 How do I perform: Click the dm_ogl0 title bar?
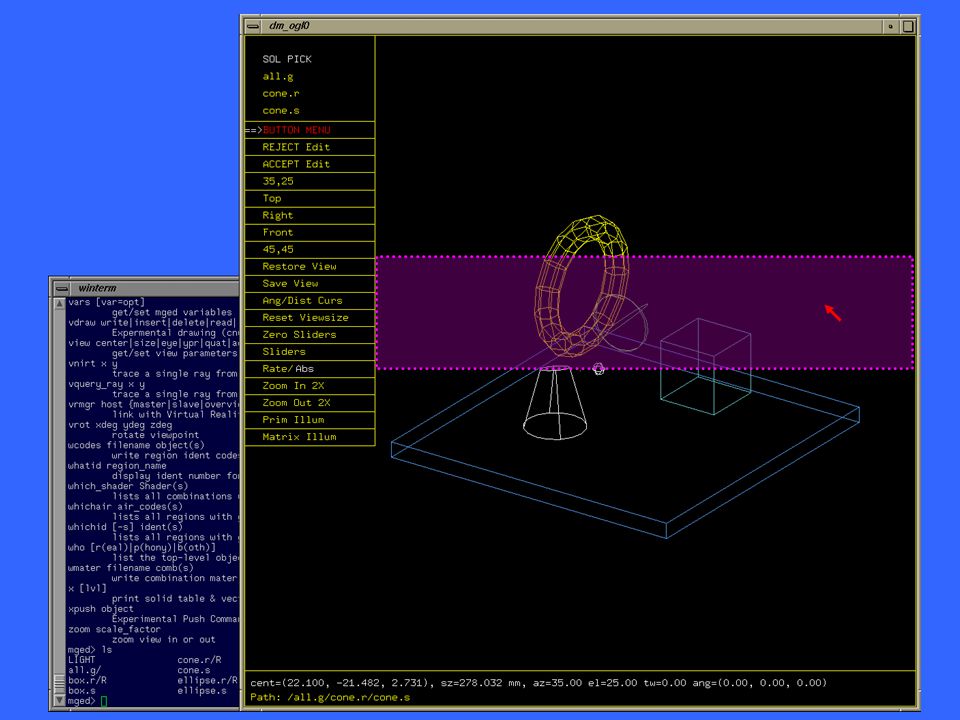point(571,26)
